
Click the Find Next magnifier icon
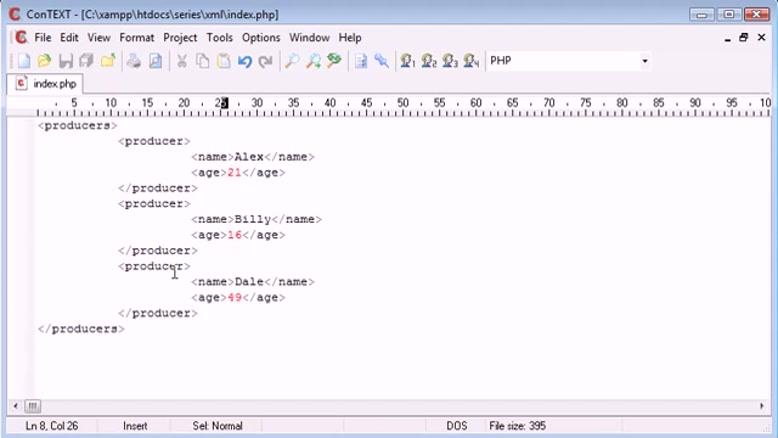click(x=313, y=61)
